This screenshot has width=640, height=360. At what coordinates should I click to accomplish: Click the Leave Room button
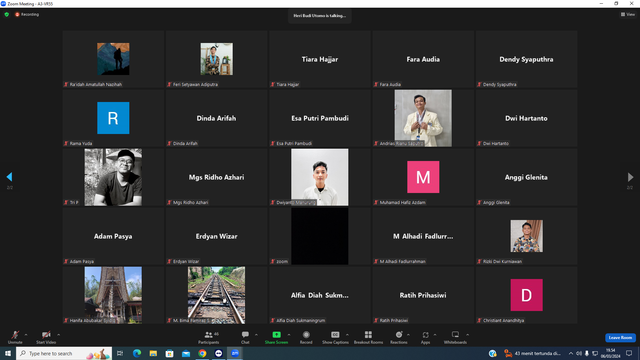[620, 338]
